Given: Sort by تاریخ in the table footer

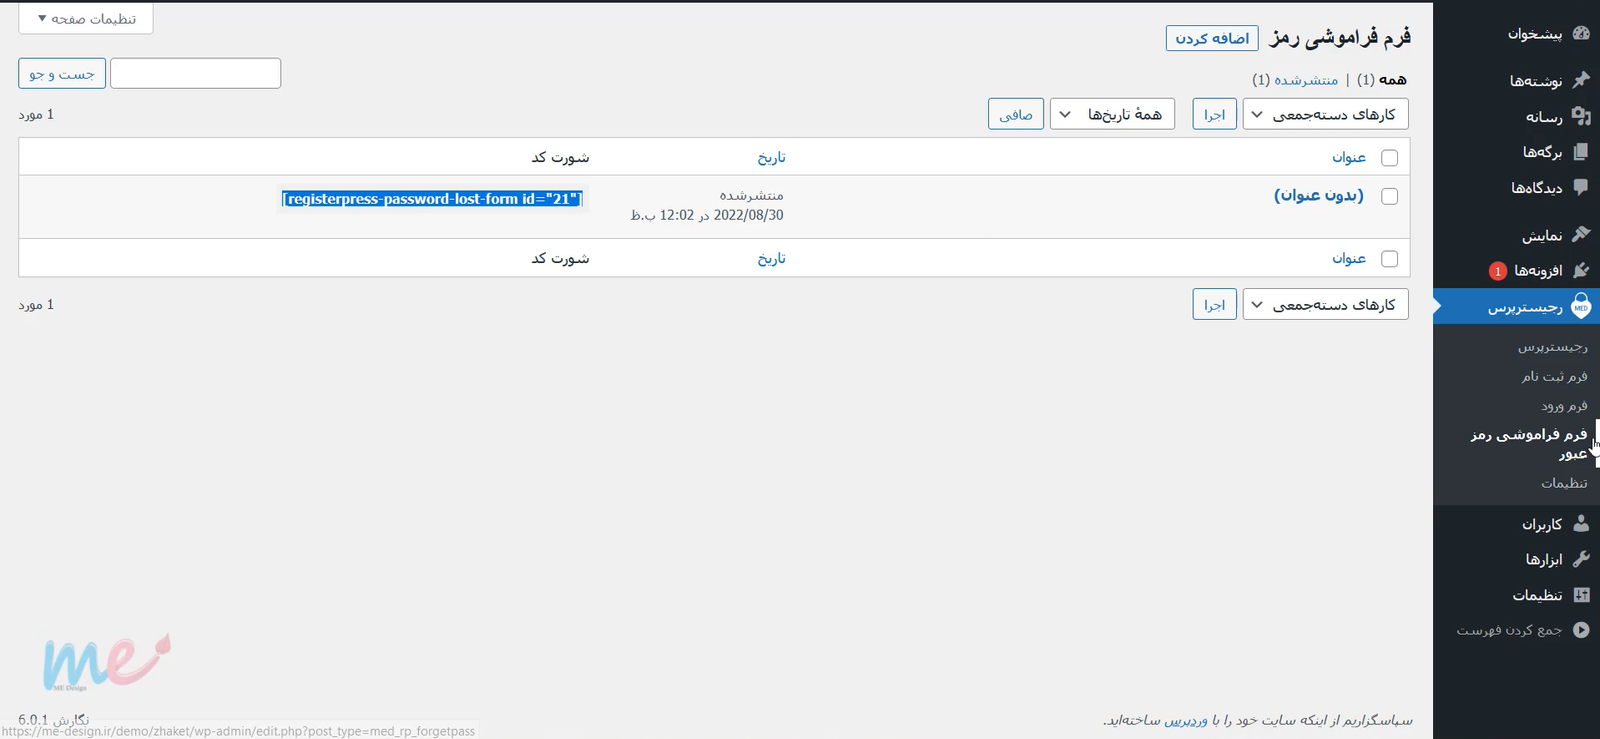Looking at the screenshot, I should 771,258.
